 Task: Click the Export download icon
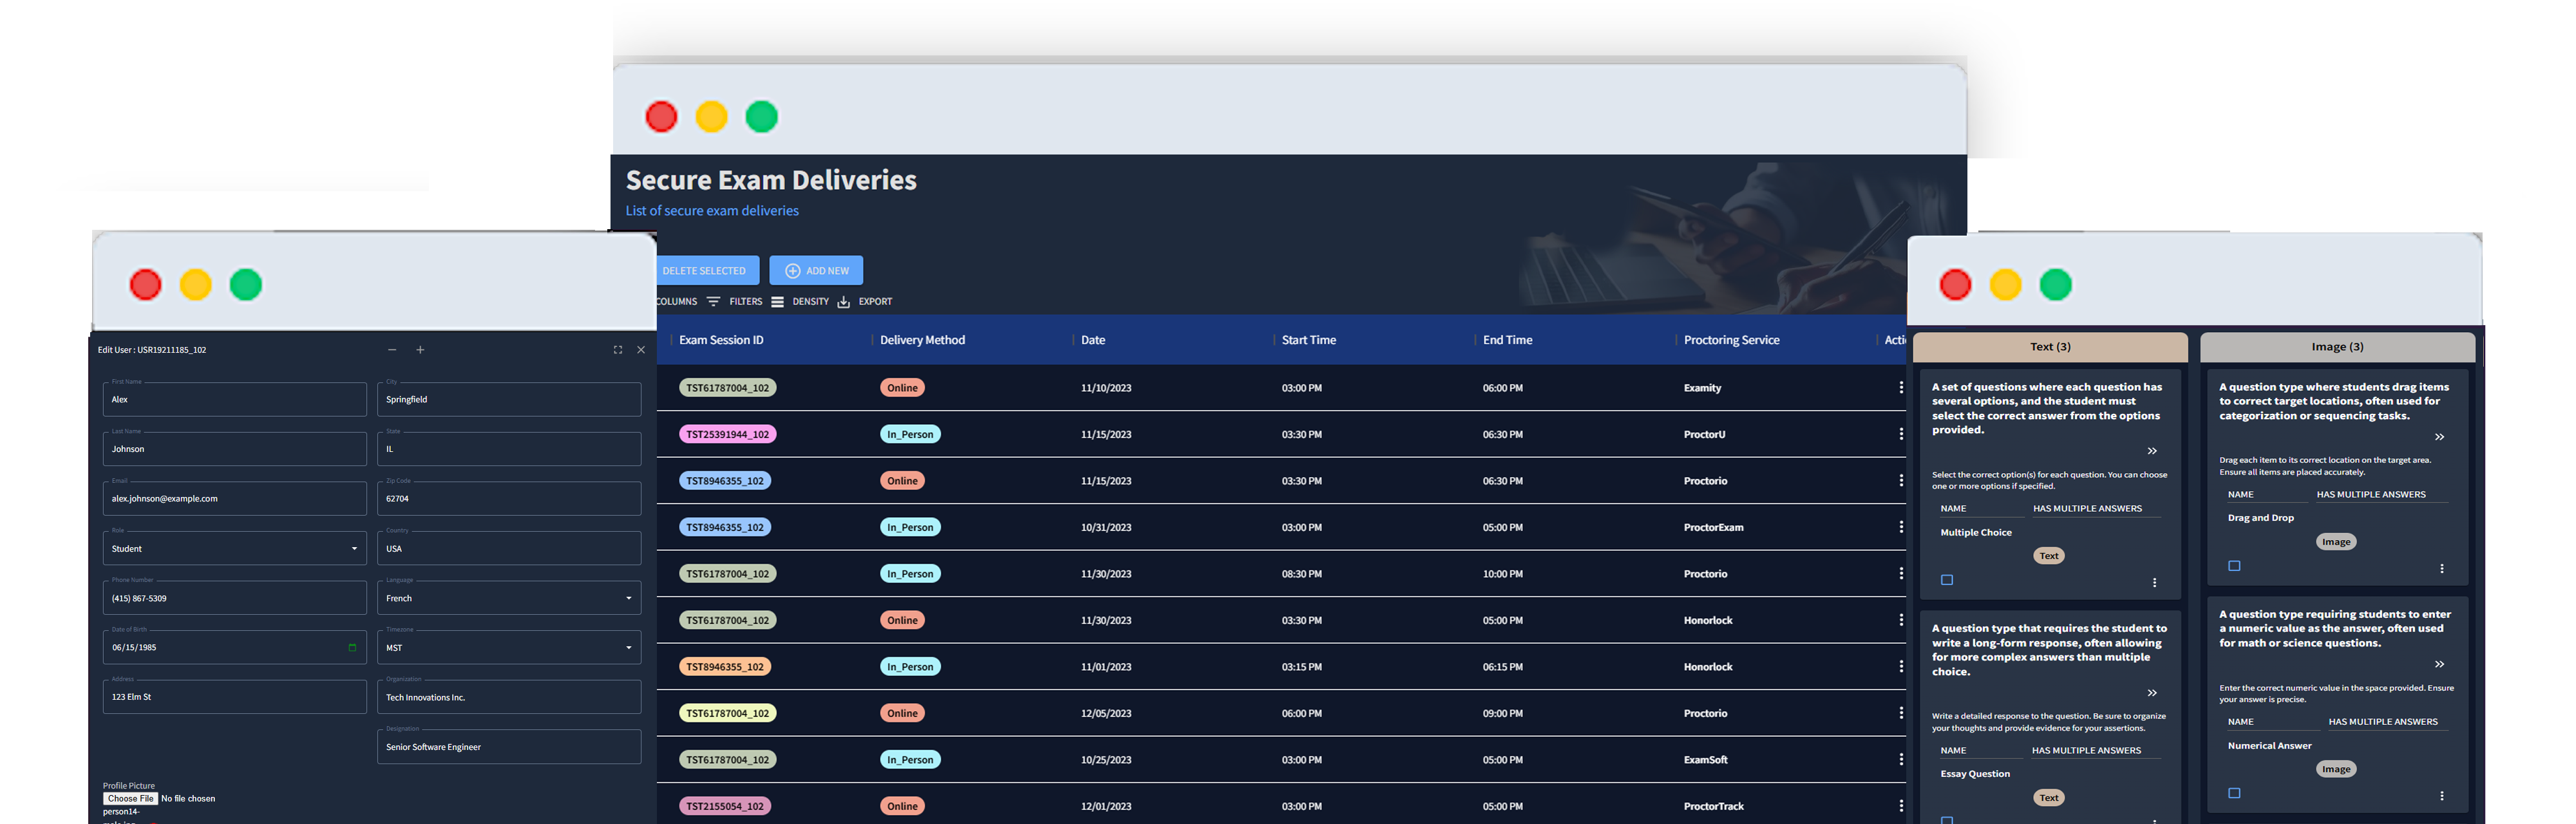[845, 301]
